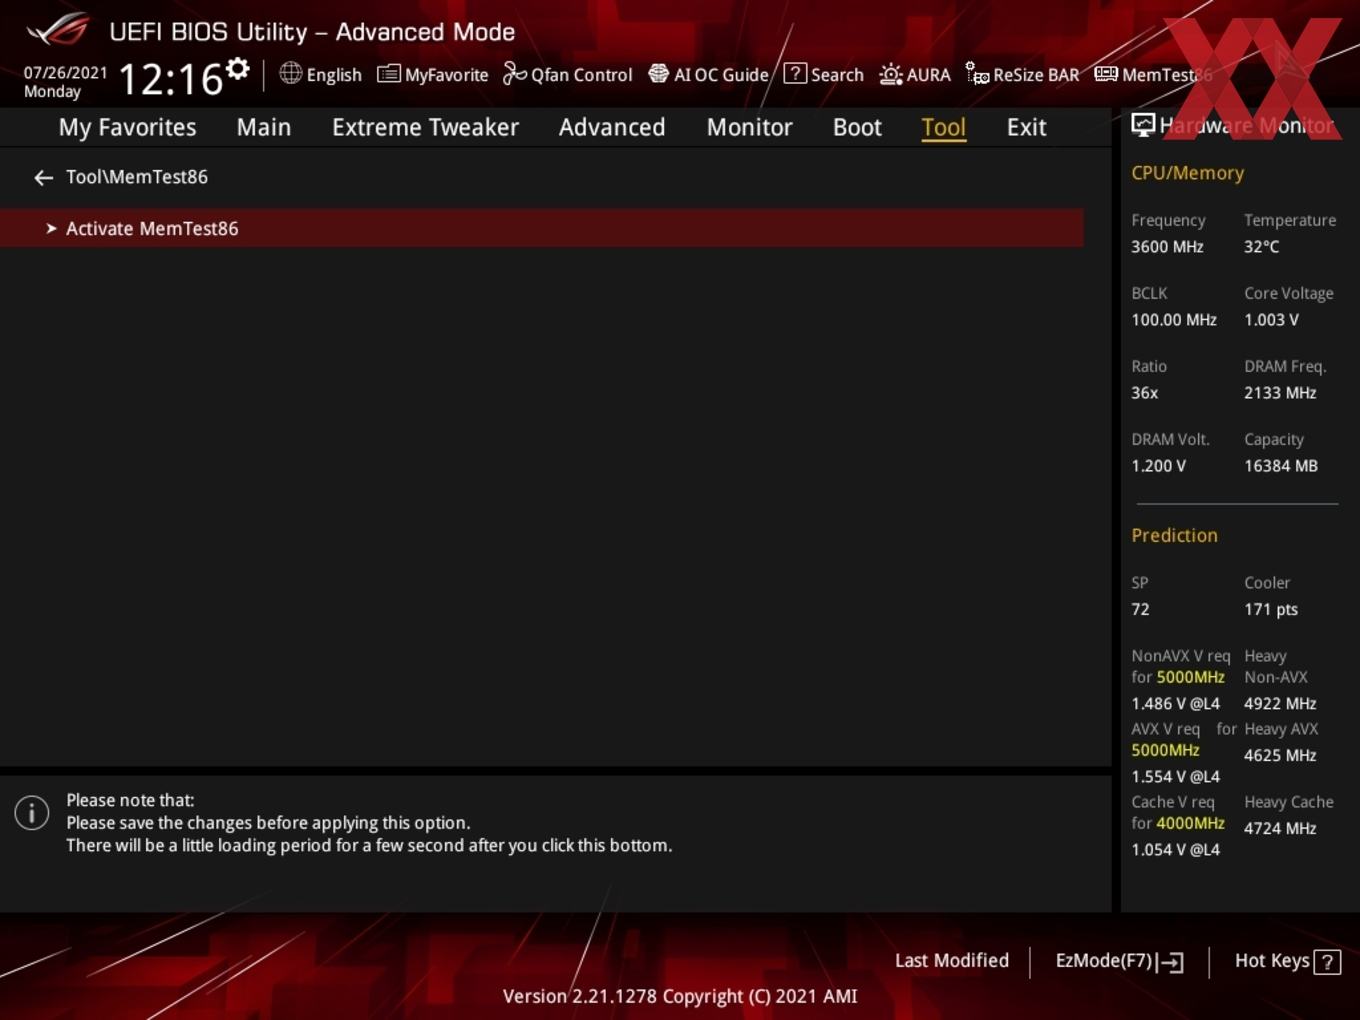1360x1020 pixels.
Task: Switch to the Advanced tab
Action: click(x=612, y=127)
